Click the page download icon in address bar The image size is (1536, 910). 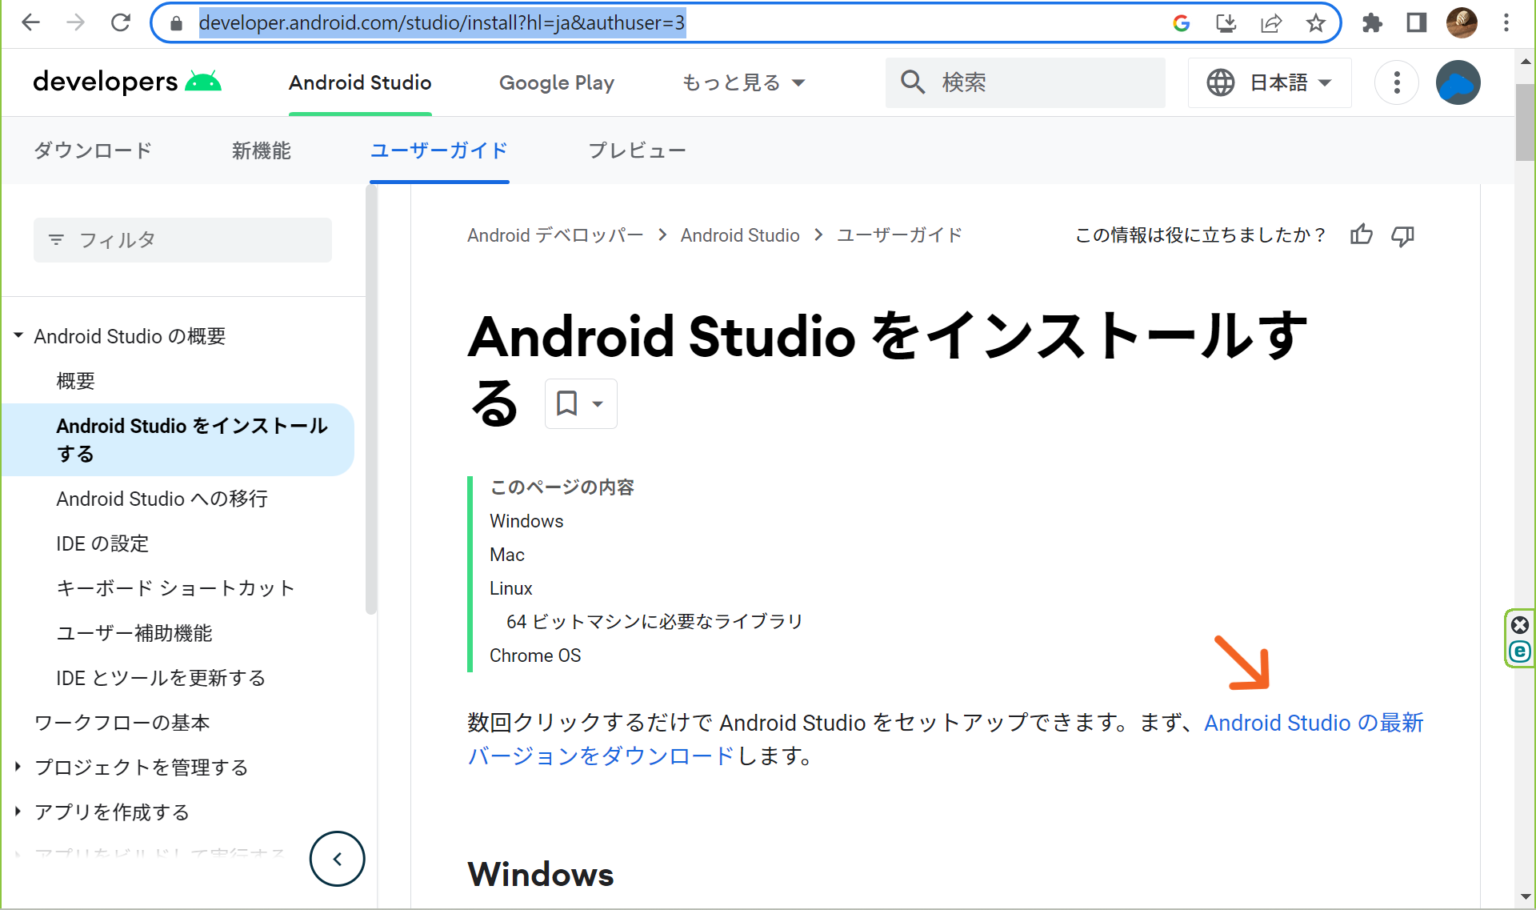click(x=1224, y=22)
